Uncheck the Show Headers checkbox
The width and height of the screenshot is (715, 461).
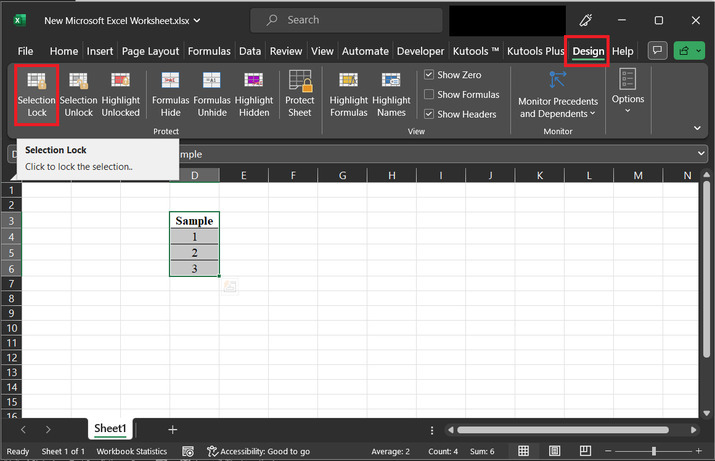tap(429, 114)
